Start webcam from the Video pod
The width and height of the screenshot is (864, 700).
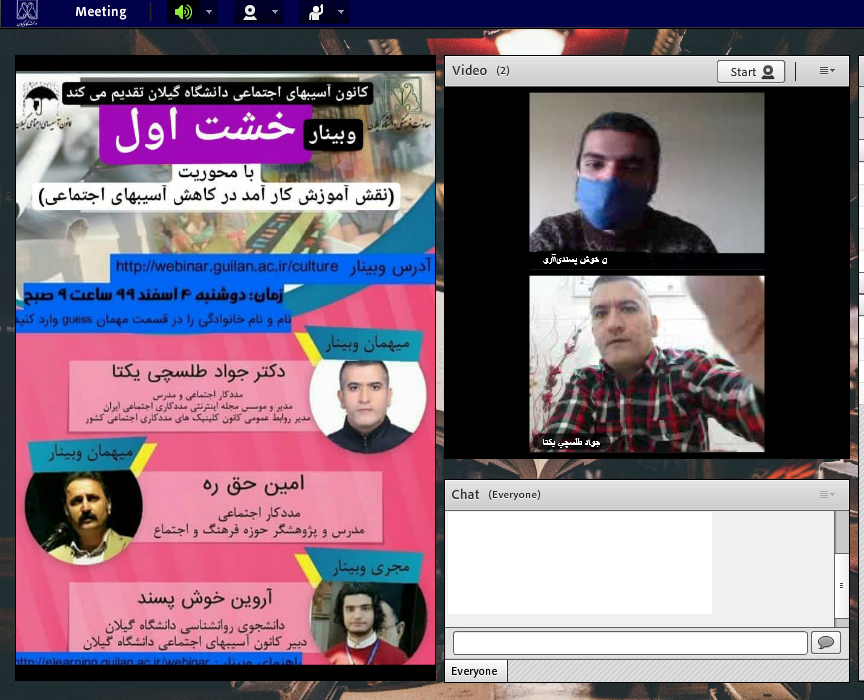[750, 71]
